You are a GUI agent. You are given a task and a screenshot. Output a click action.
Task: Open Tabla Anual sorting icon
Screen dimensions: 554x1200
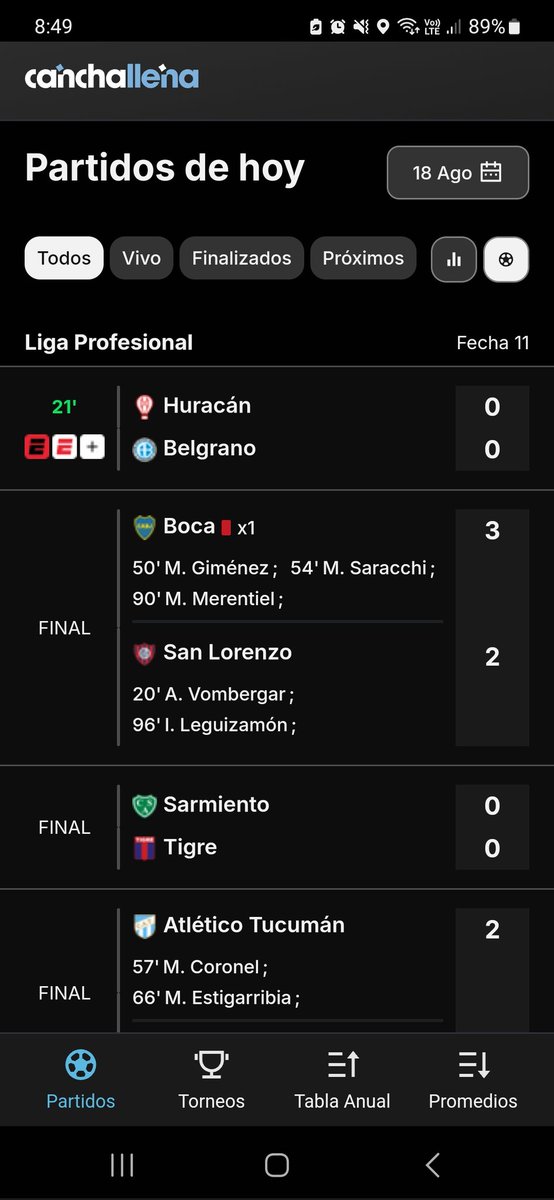pos(343,1065)
